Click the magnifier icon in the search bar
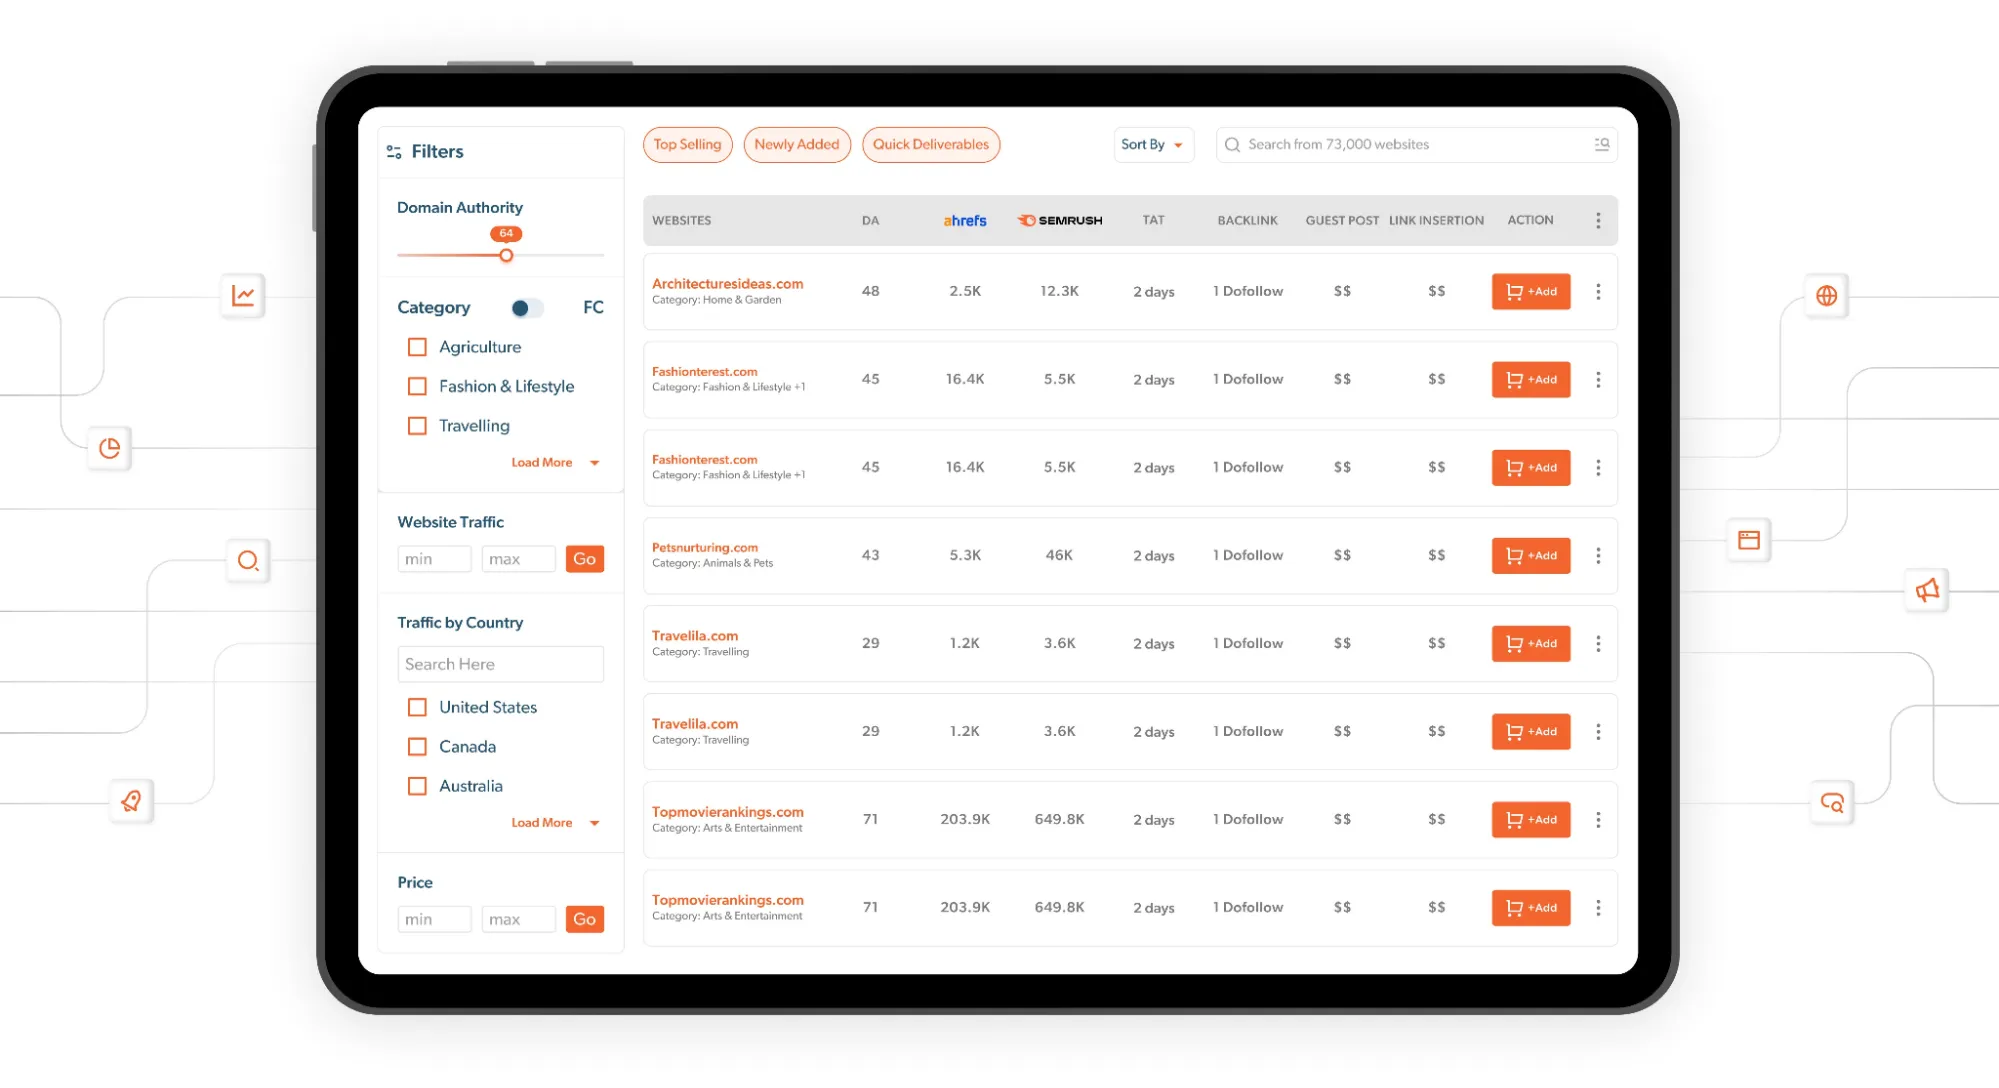 pos(1232,145)
